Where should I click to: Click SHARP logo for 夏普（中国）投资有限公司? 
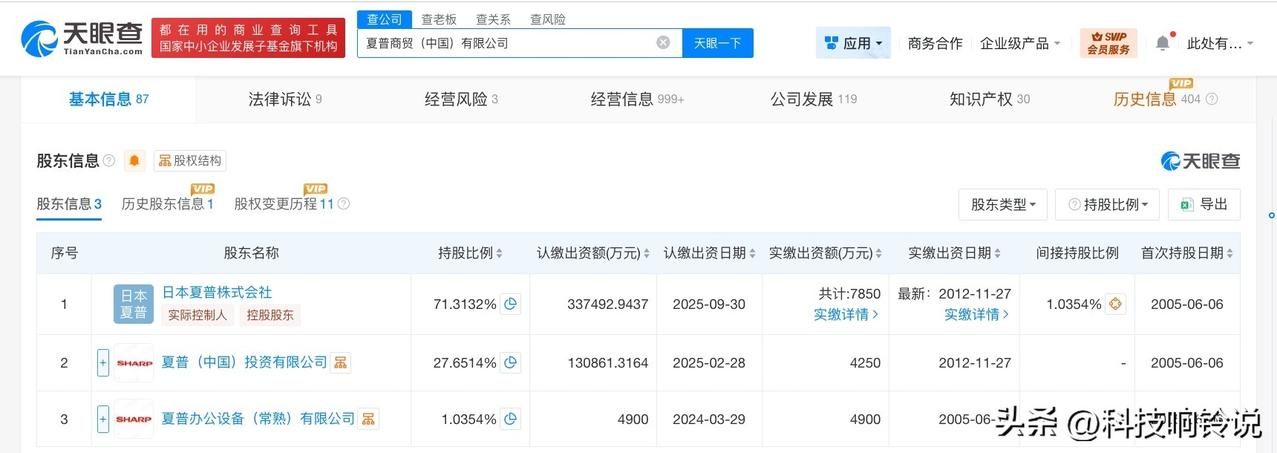coord(133,363)
